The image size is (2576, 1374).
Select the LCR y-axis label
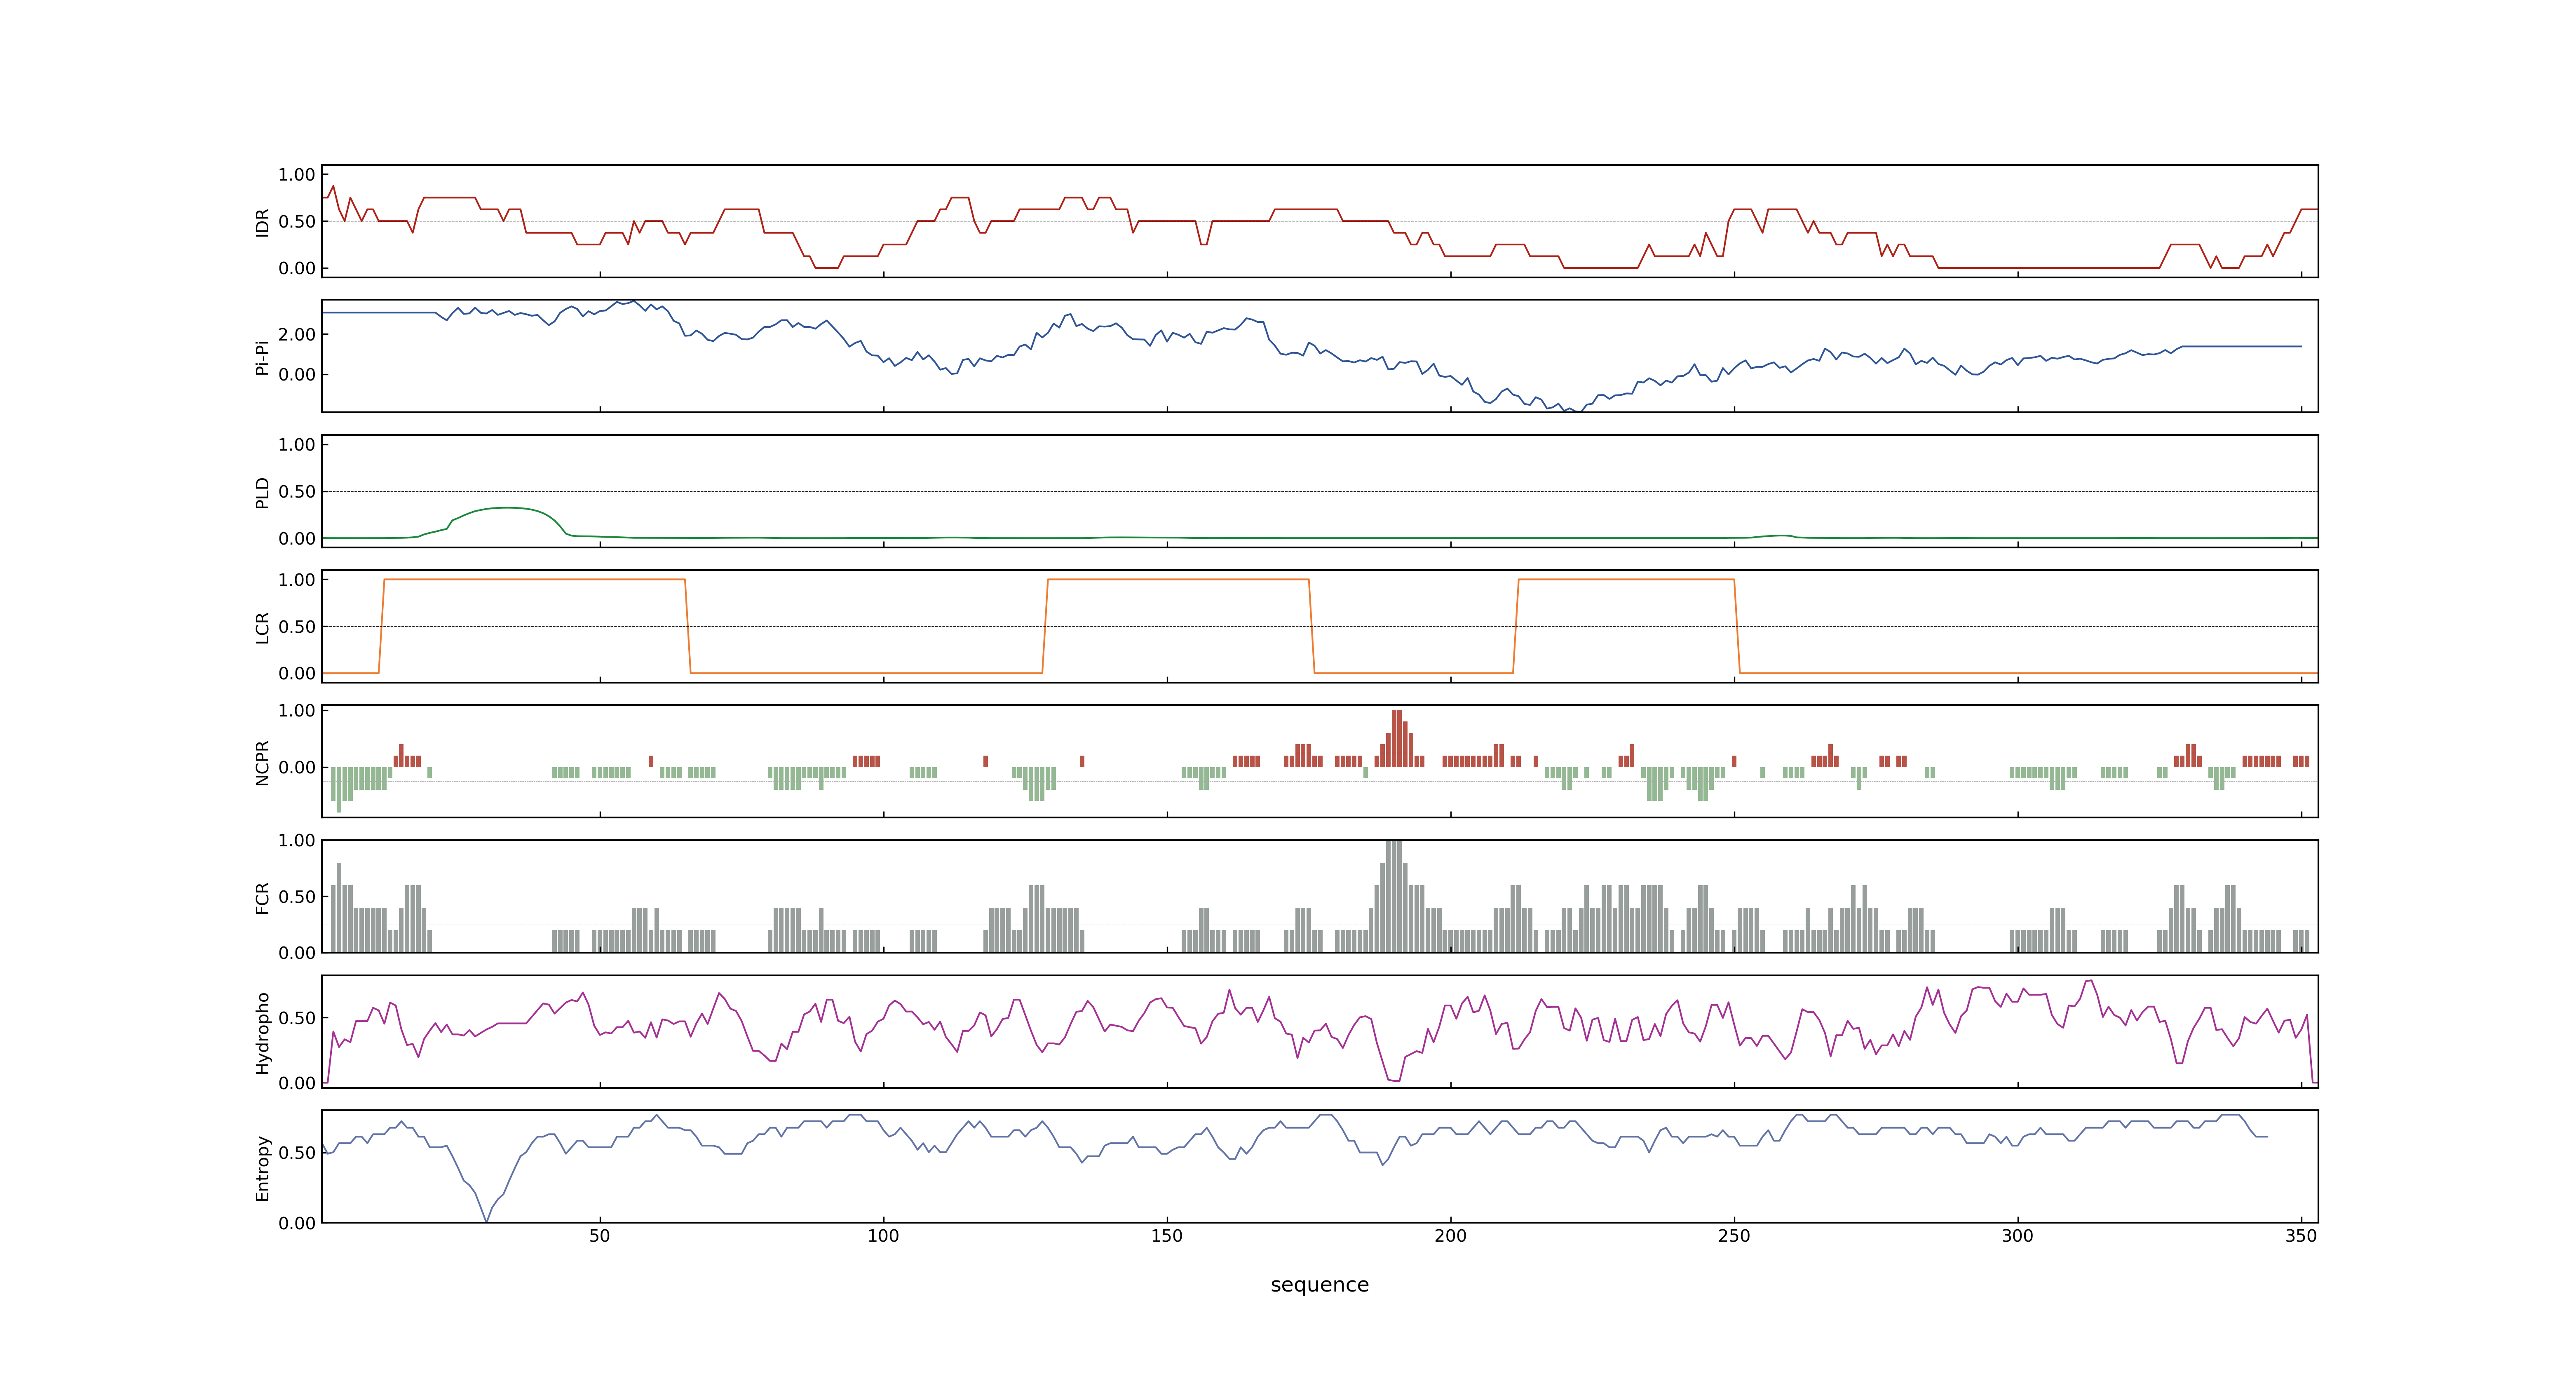tap(262, 627)
